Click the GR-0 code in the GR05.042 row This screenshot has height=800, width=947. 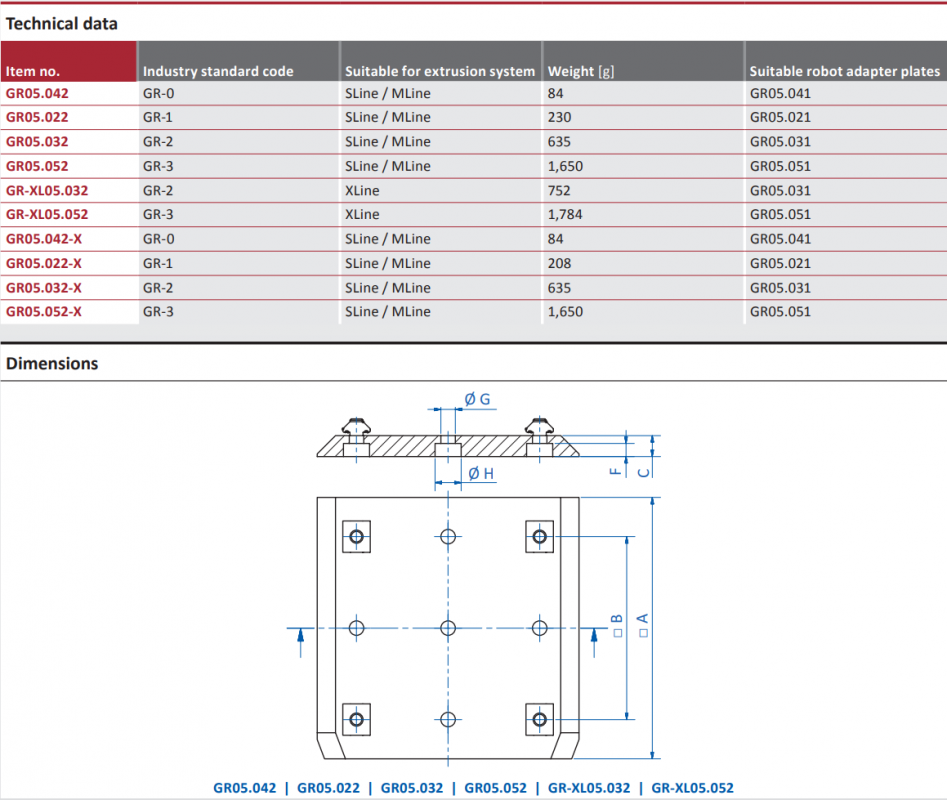[x=159, y=94]
